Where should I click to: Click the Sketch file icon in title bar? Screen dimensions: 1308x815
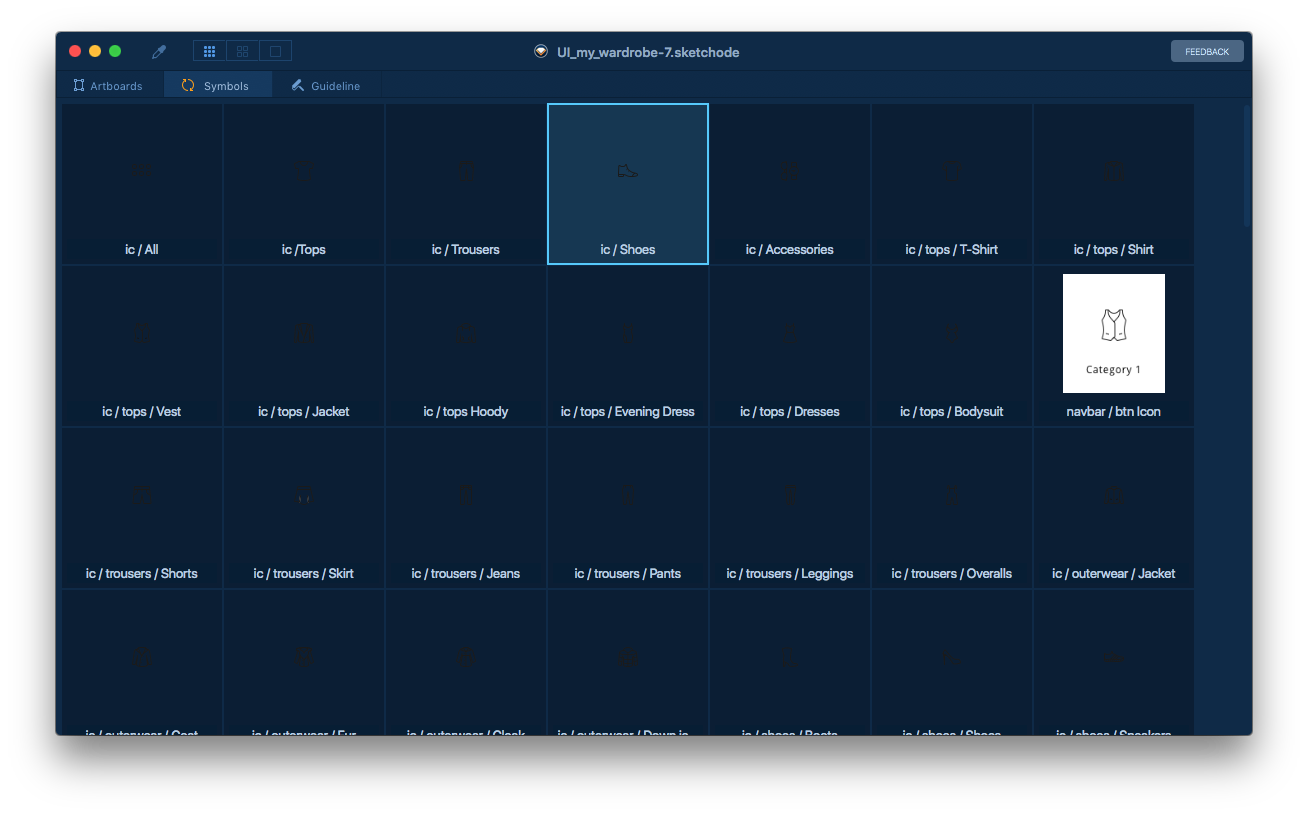pos(541,52)
